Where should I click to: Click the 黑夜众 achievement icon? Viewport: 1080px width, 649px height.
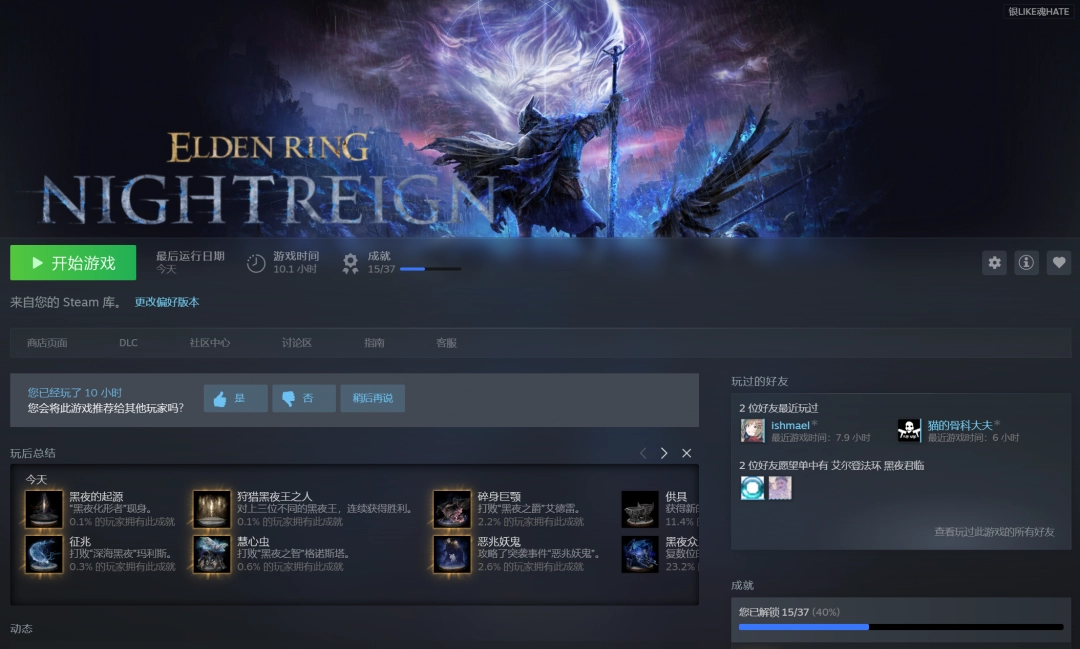pos(640,554)
